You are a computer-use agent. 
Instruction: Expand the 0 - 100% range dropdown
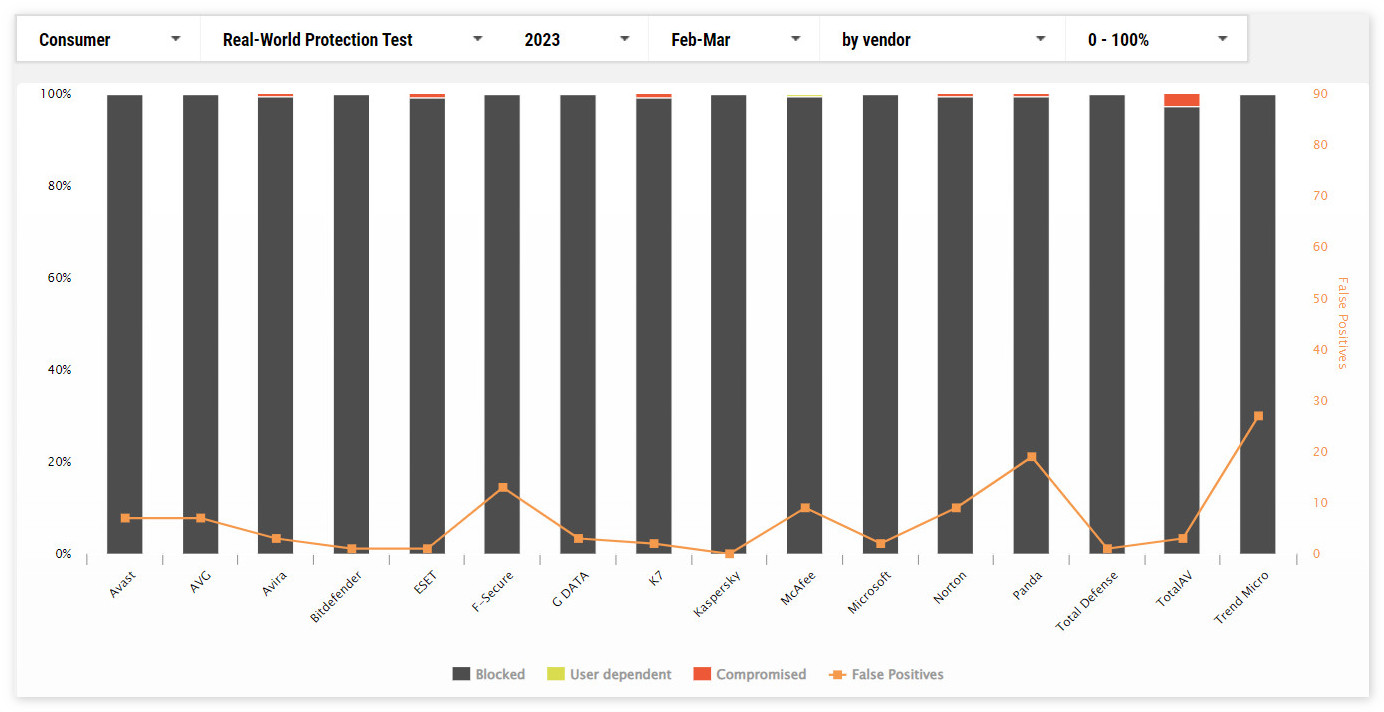coord(1156,40)
